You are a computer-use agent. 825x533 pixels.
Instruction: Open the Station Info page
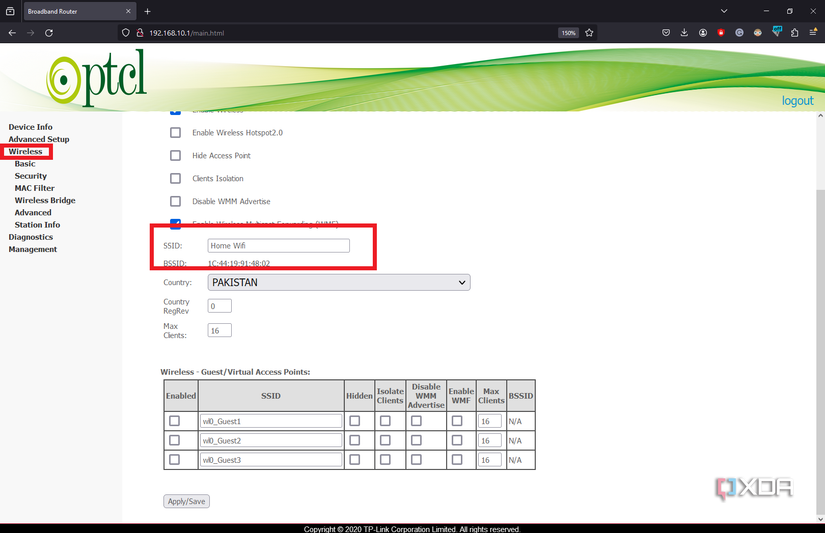pos(37,225)
